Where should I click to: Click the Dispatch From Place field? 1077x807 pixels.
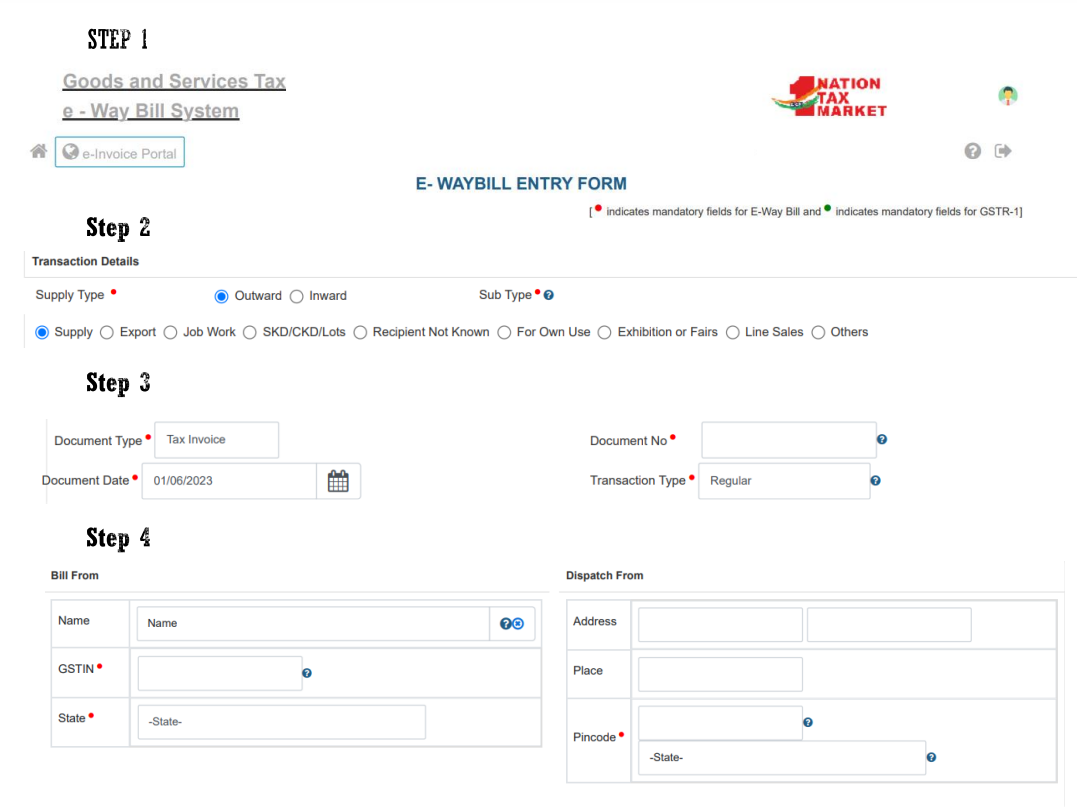click(x=720, y=674)
